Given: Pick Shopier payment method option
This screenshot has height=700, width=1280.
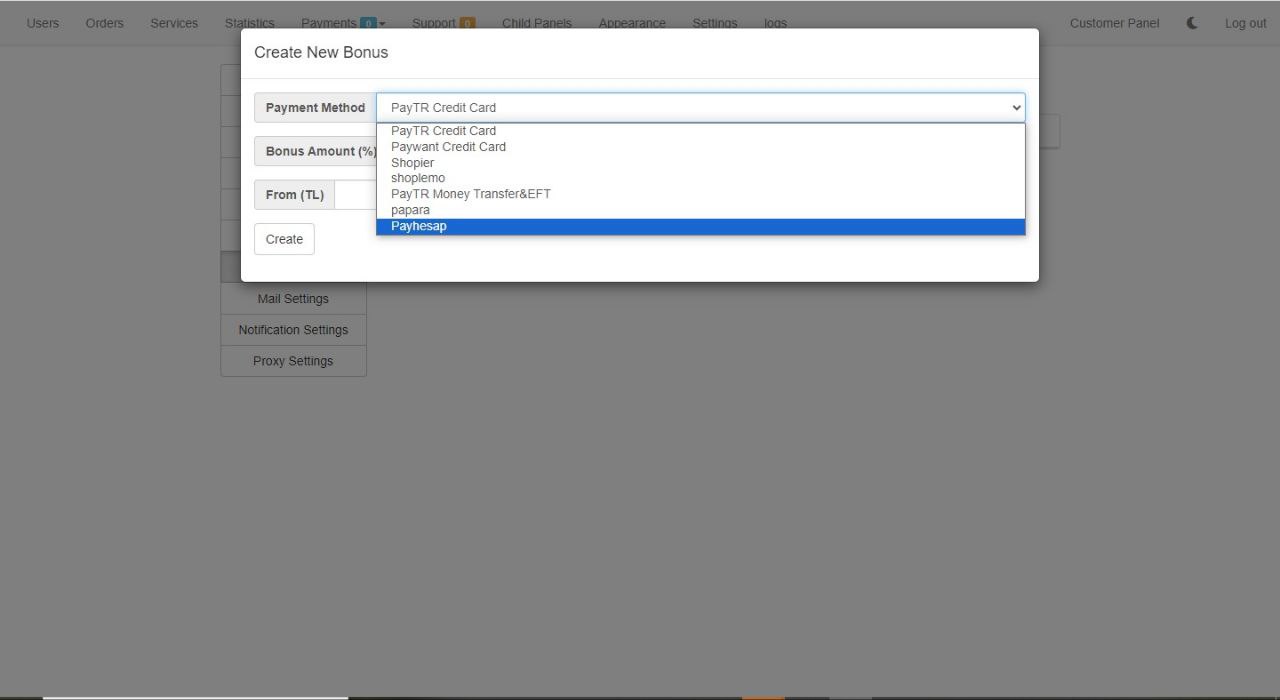Looking at the screenshot, I should tap(412, 163).
